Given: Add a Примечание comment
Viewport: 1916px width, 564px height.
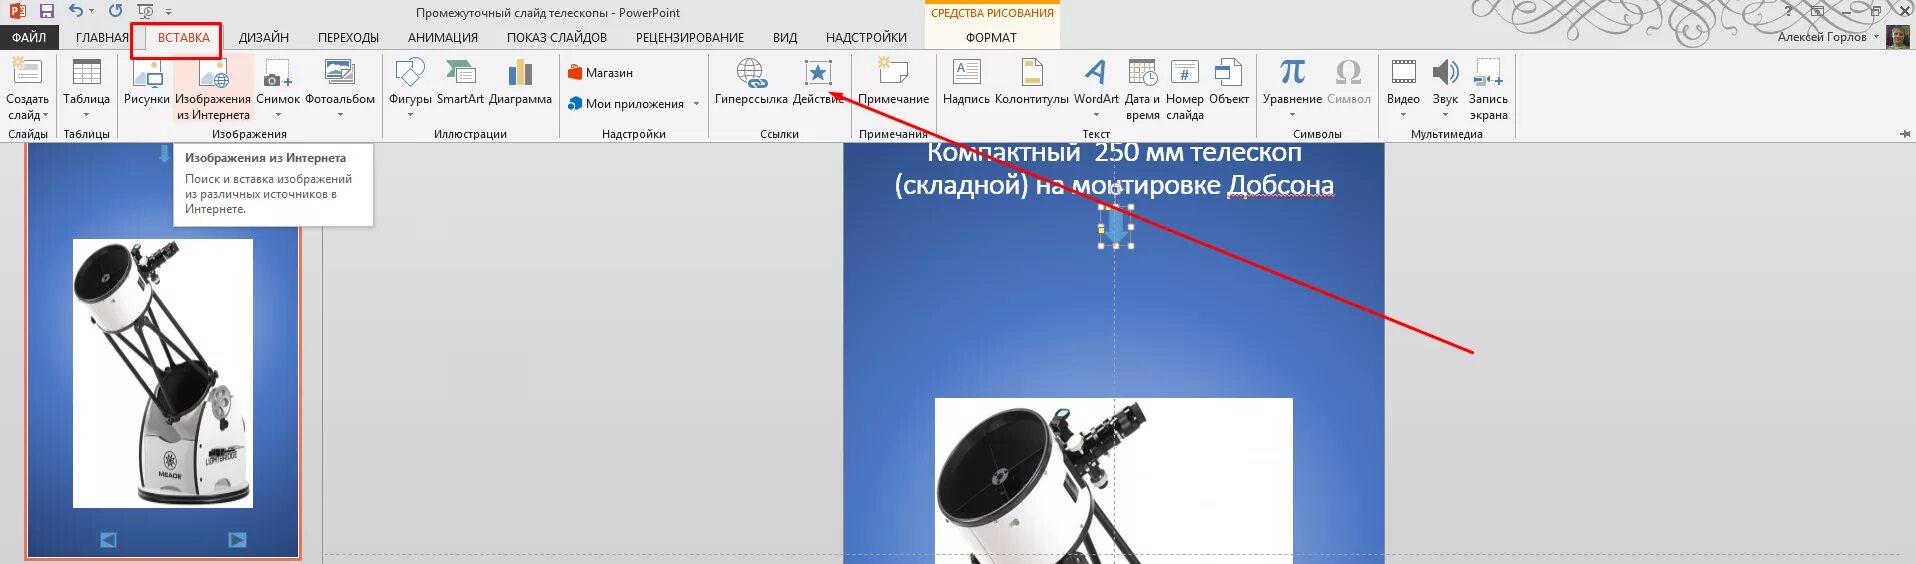Looking at the screenshot, I should pyautogui.click(x=893, y=82).
